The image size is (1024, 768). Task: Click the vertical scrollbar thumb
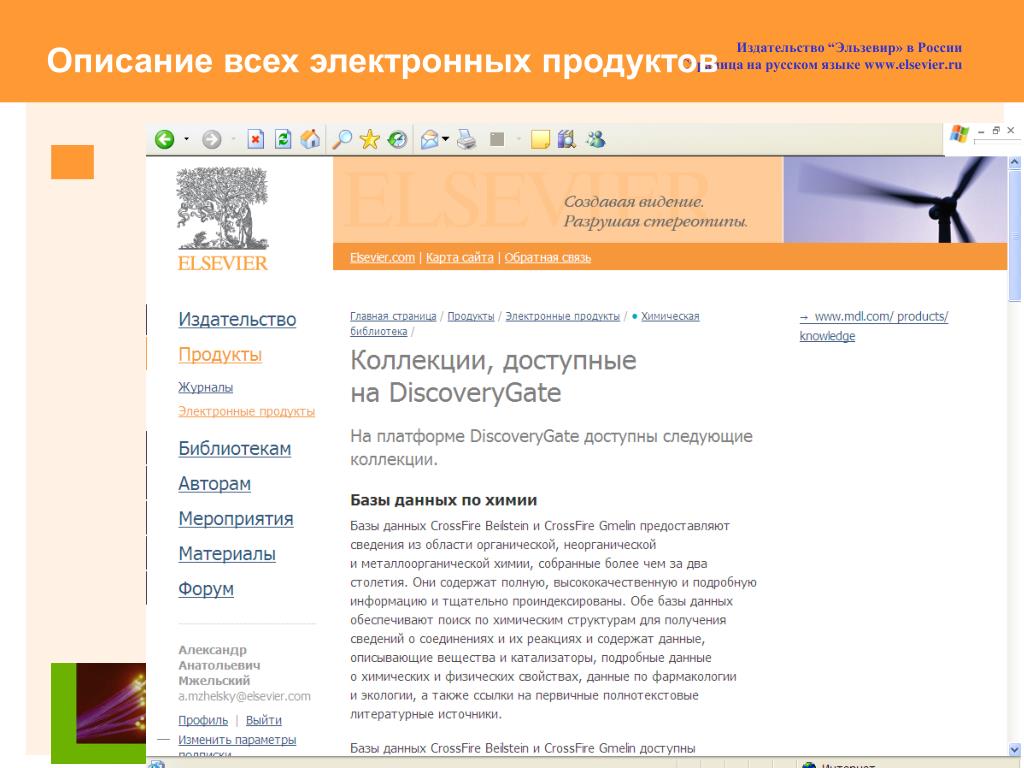[x=1014, y=235]
